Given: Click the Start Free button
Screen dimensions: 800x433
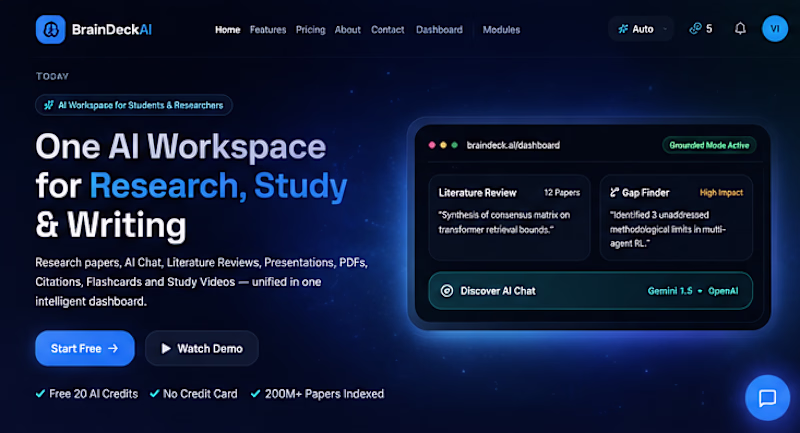Looking at the screenshot, I should 85,348.
